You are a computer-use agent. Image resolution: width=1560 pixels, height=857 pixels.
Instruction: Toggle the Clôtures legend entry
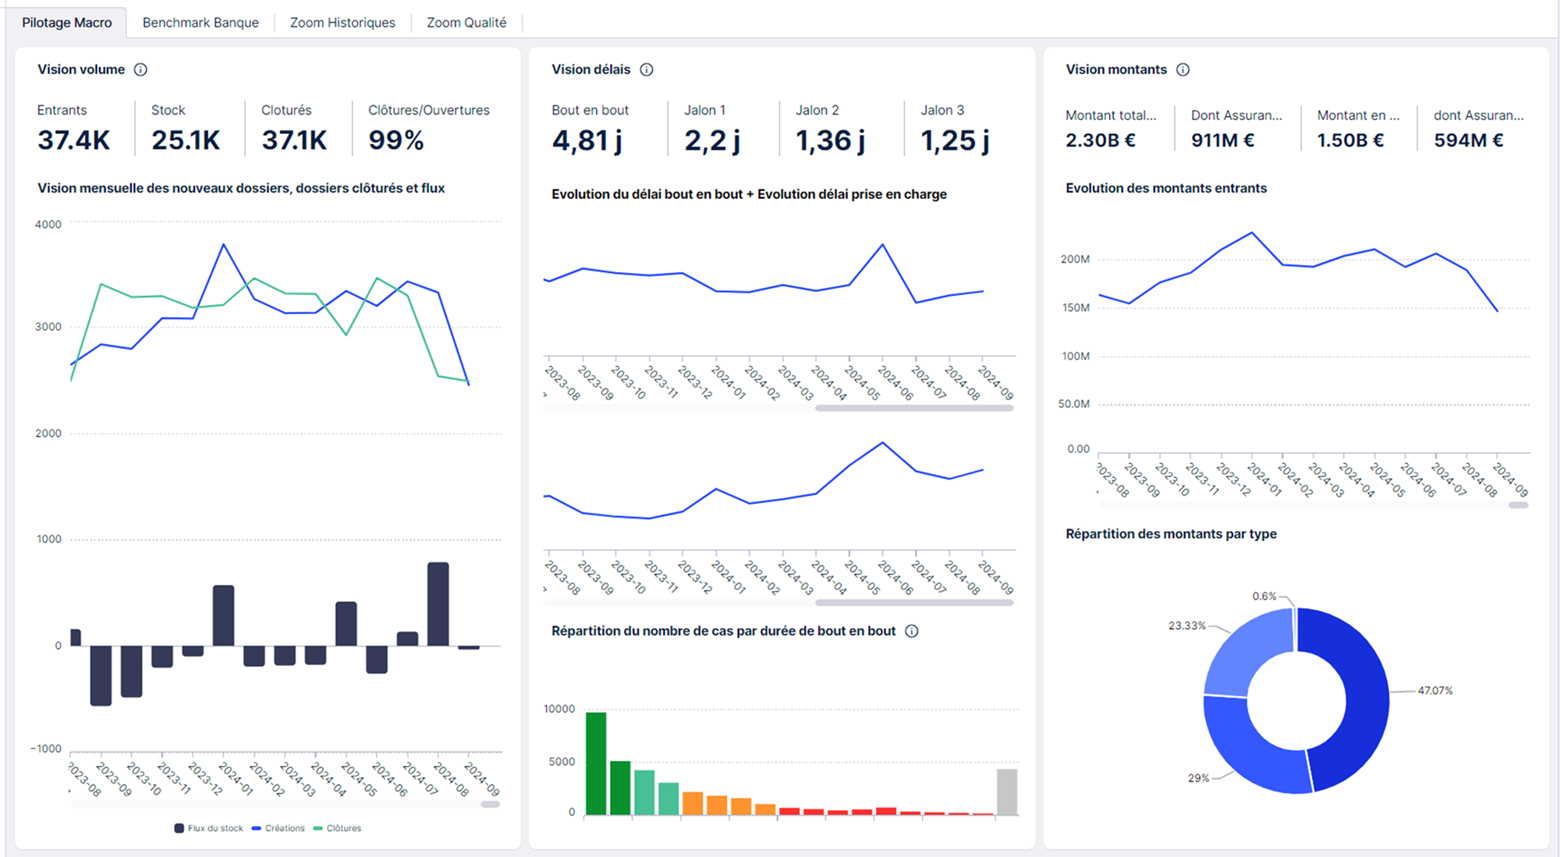click(x=337, y=828)
